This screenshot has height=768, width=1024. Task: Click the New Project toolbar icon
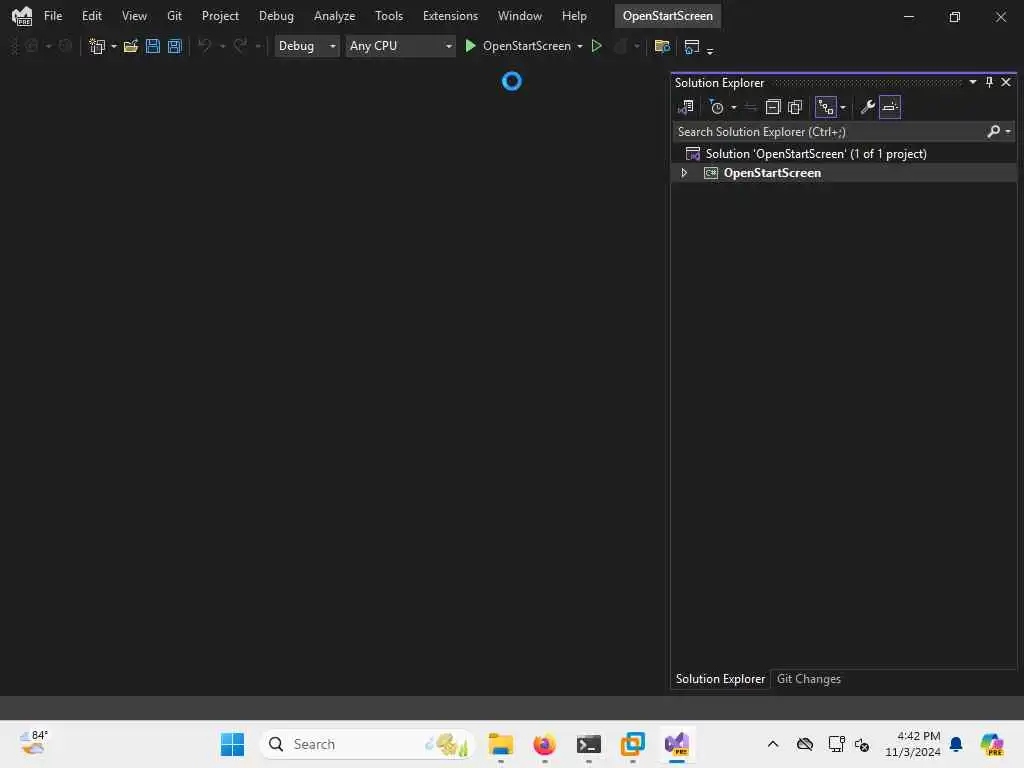coord(97,46)
